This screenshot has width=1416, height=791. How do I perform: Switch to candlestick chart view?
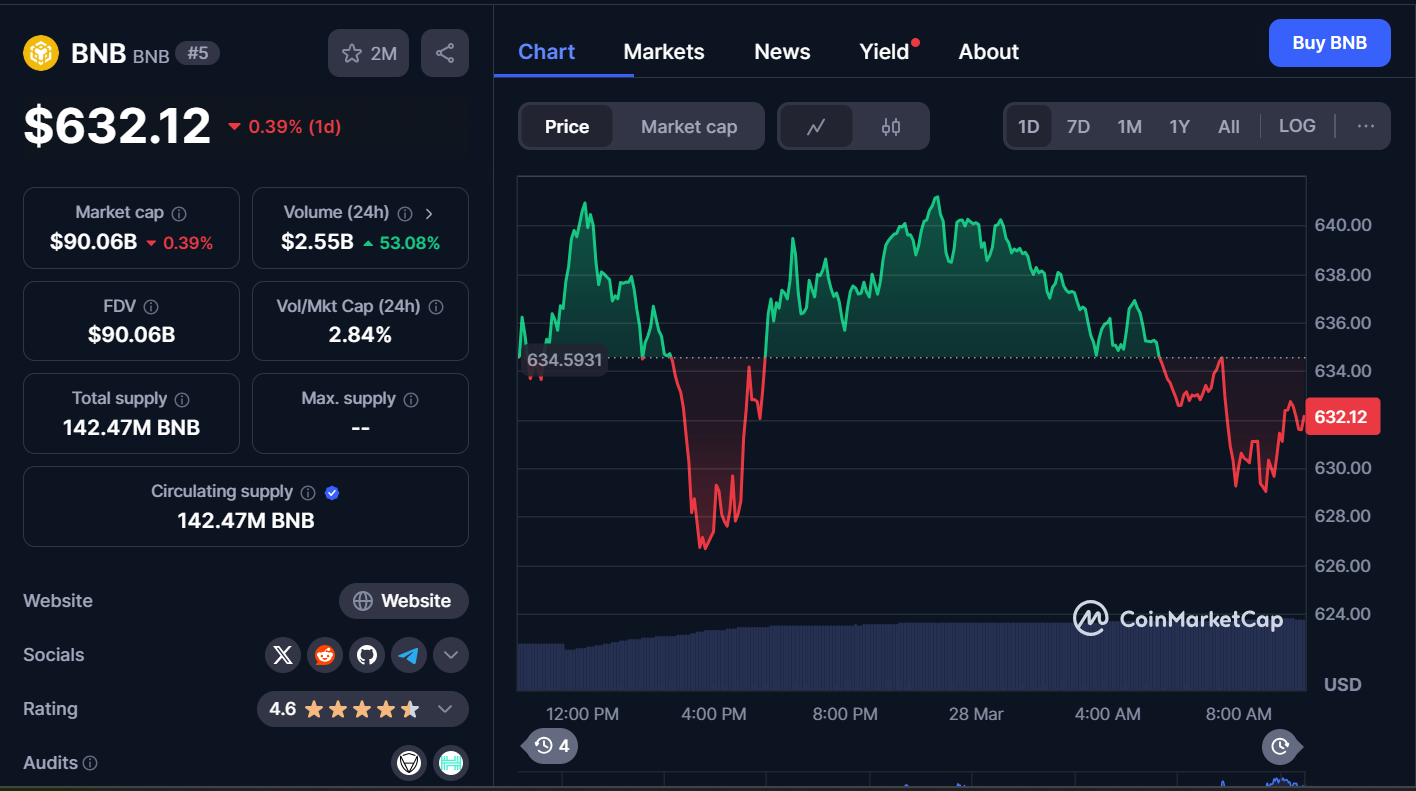click(x=891, y=127)
